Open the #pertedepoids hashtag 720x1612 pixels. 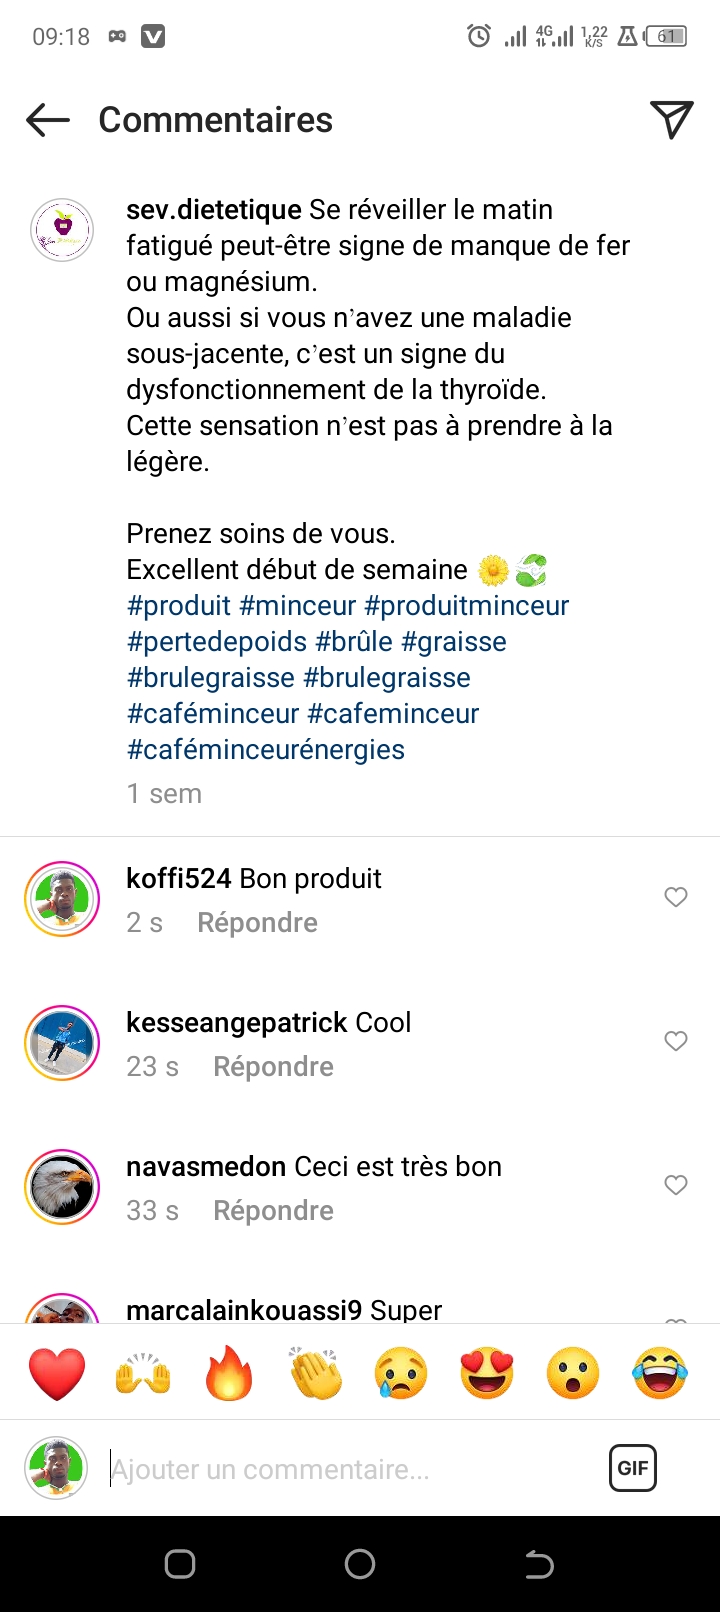[217, 642]
